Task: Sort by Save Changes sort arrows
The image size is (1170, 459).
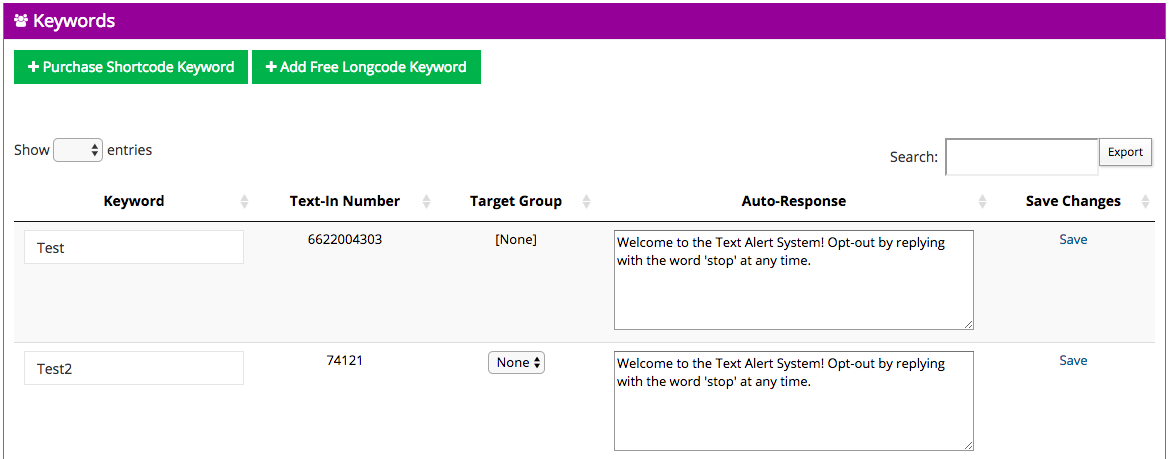Action: pyautogui.click(x=1144, y=202)
